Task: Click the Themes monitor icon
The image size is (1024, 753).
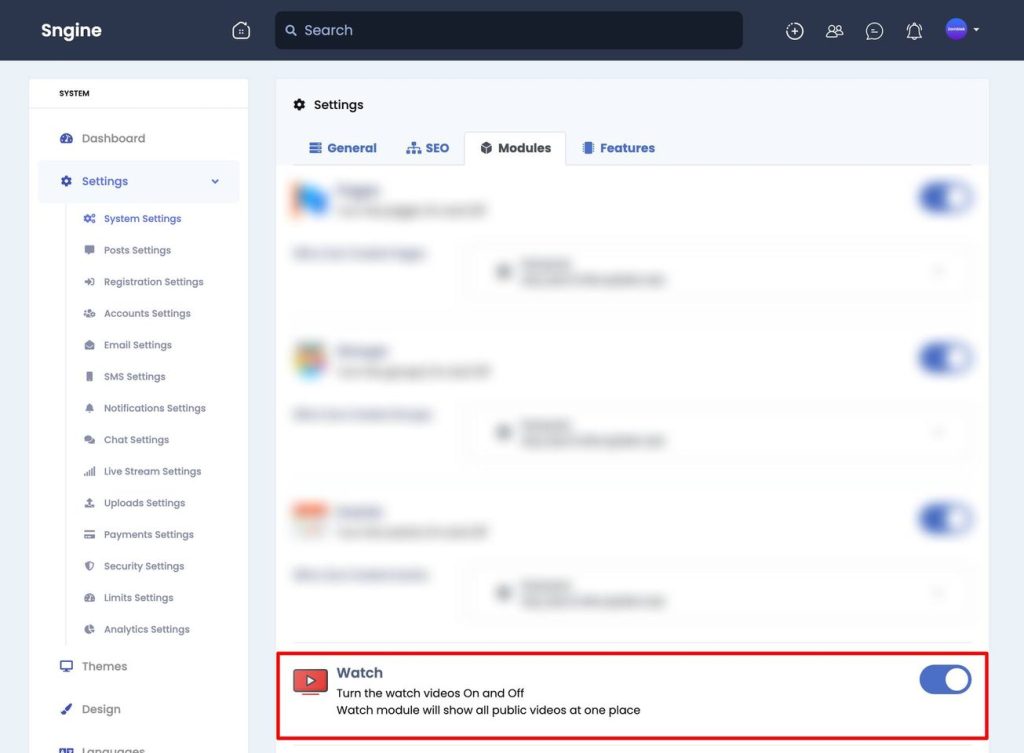Action: (66, 666)
